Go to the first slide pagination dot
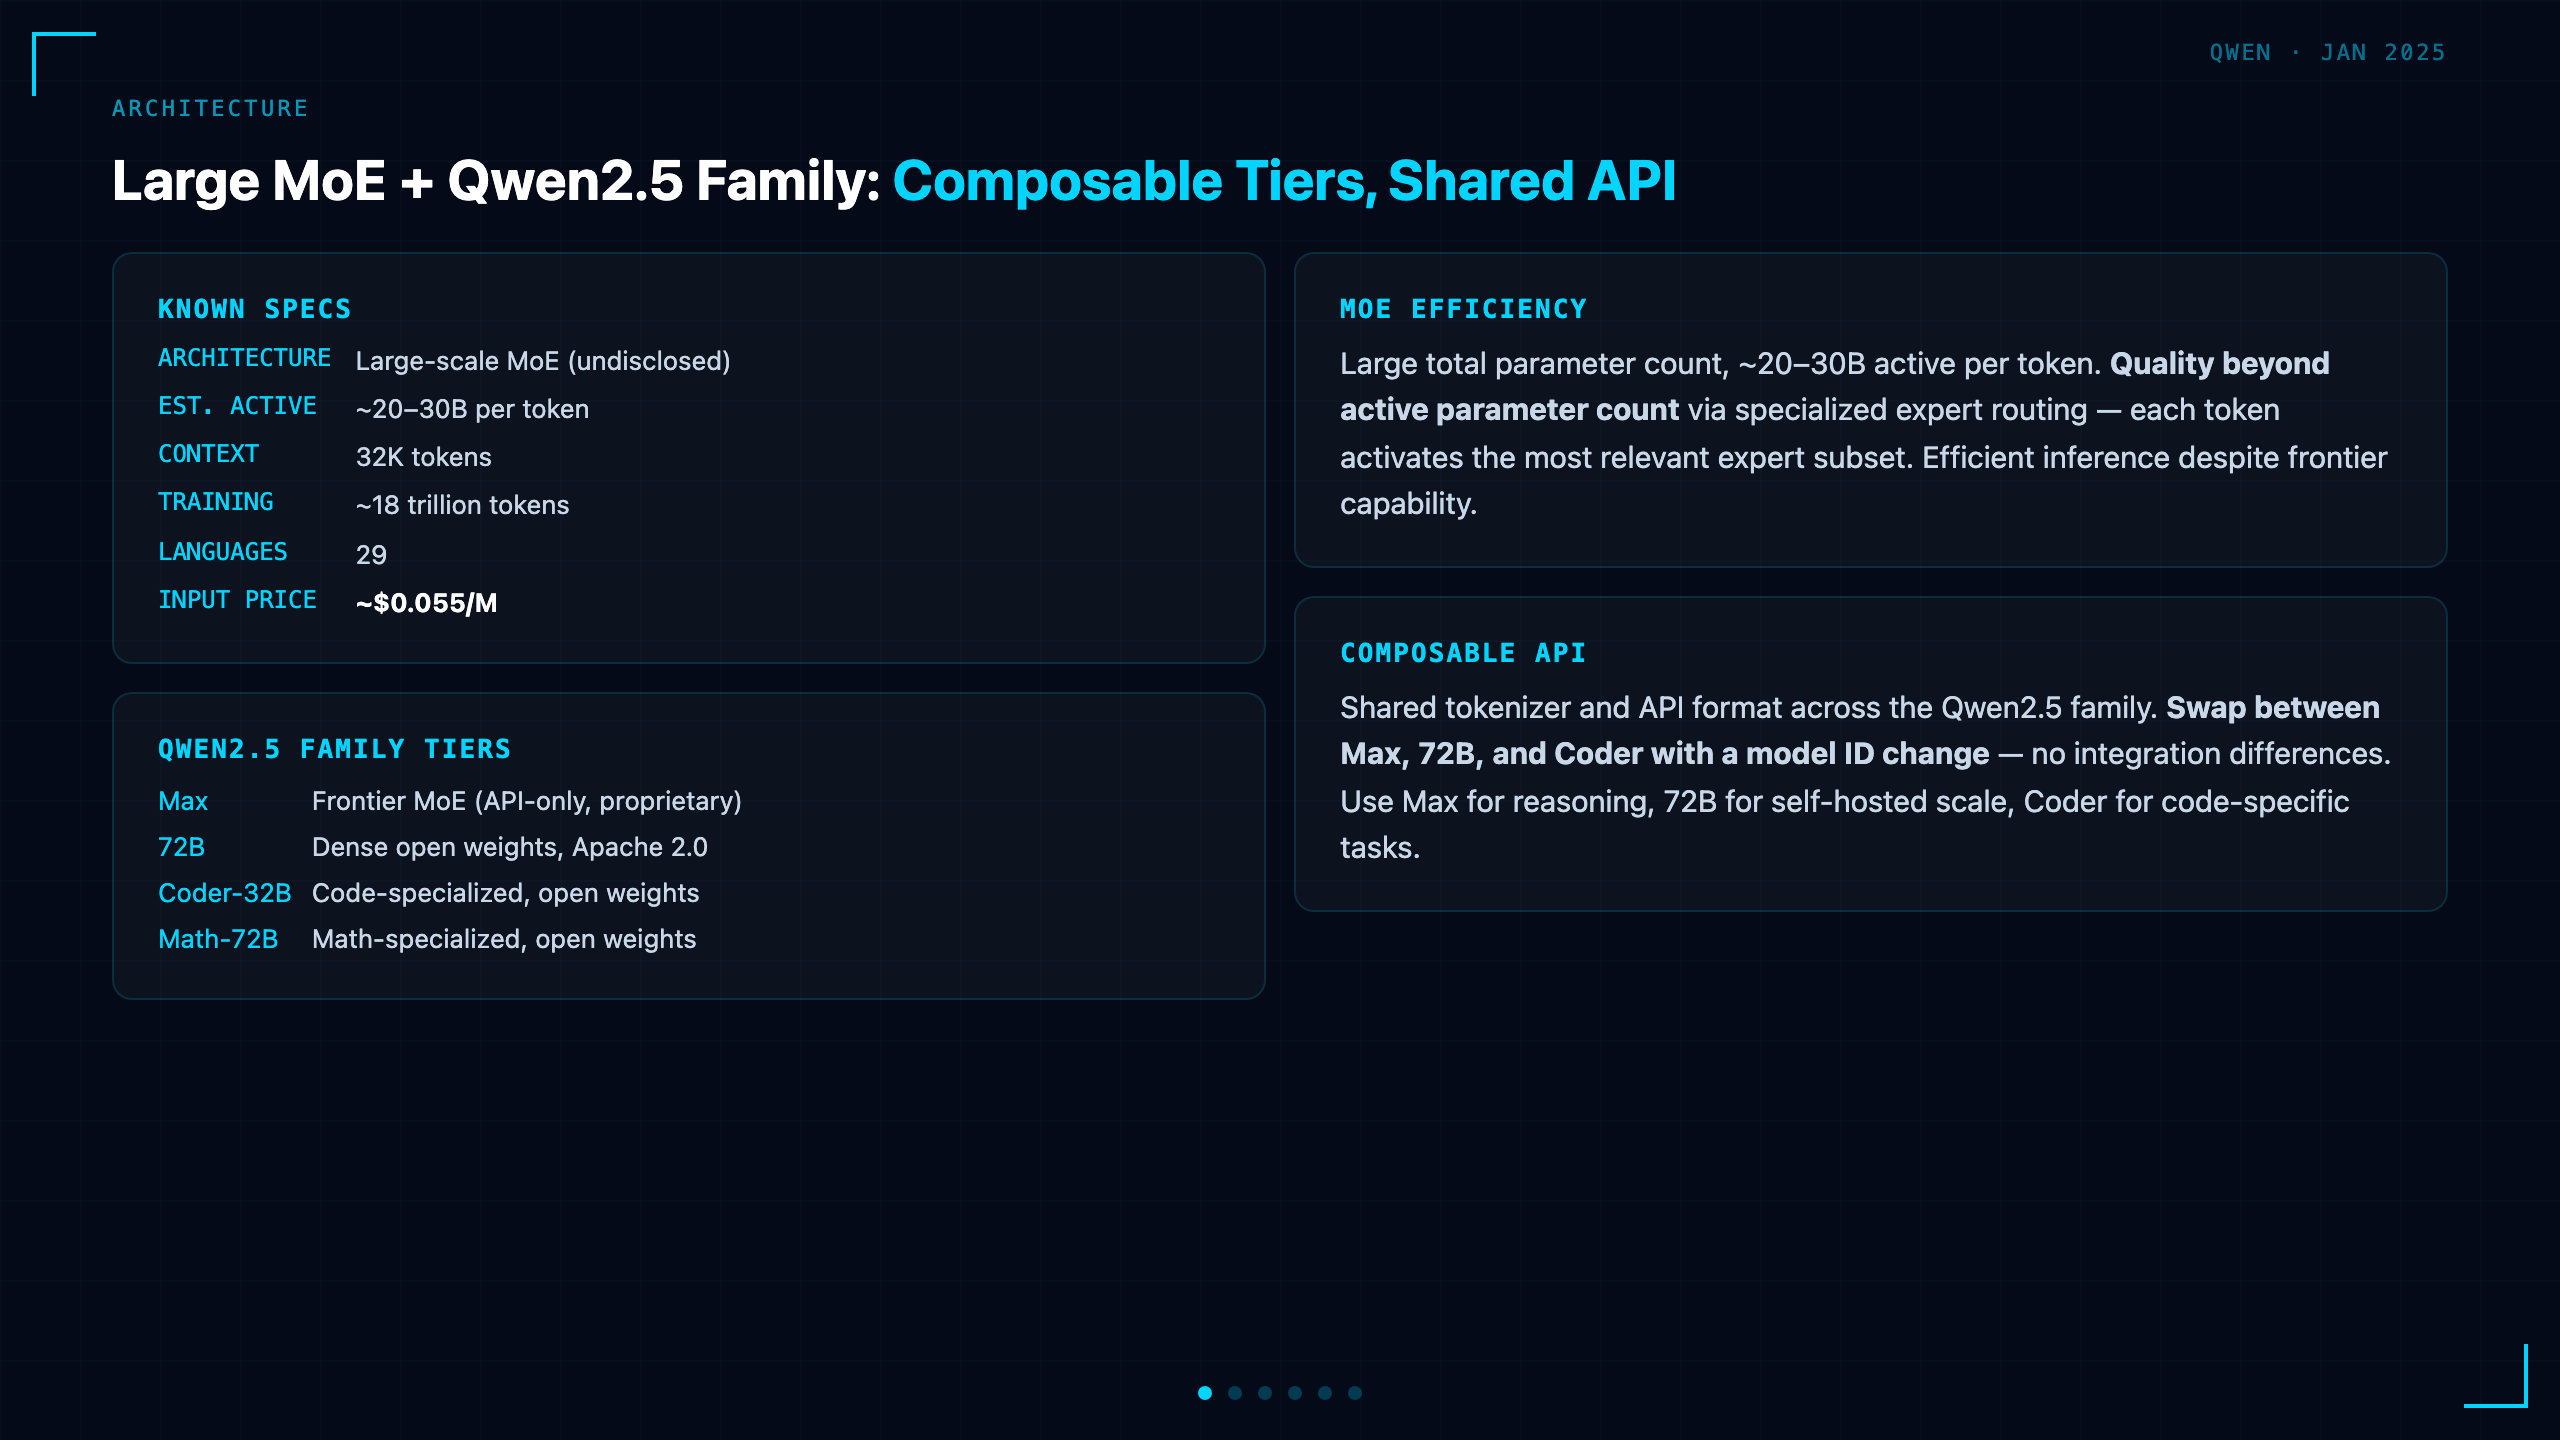 (x=1205, y=1393)
